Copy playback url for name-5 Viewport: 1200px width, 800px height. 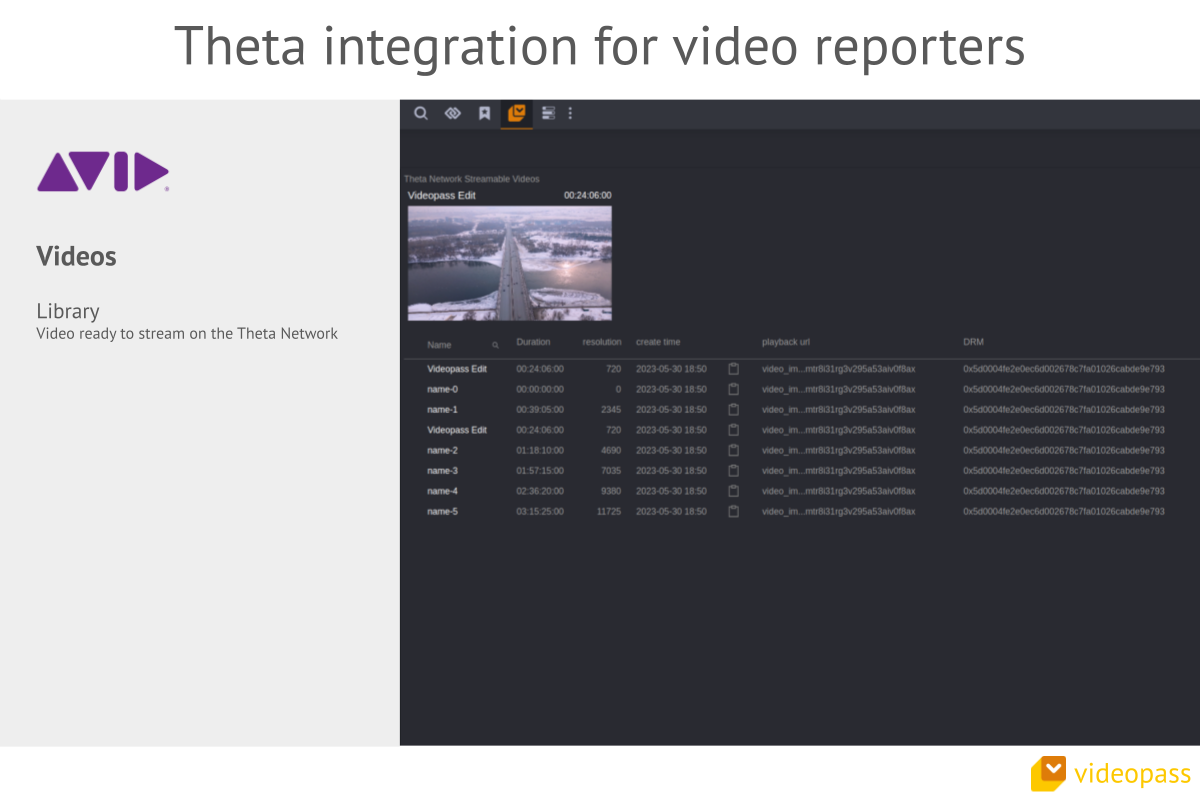click(x=733, y=511)
